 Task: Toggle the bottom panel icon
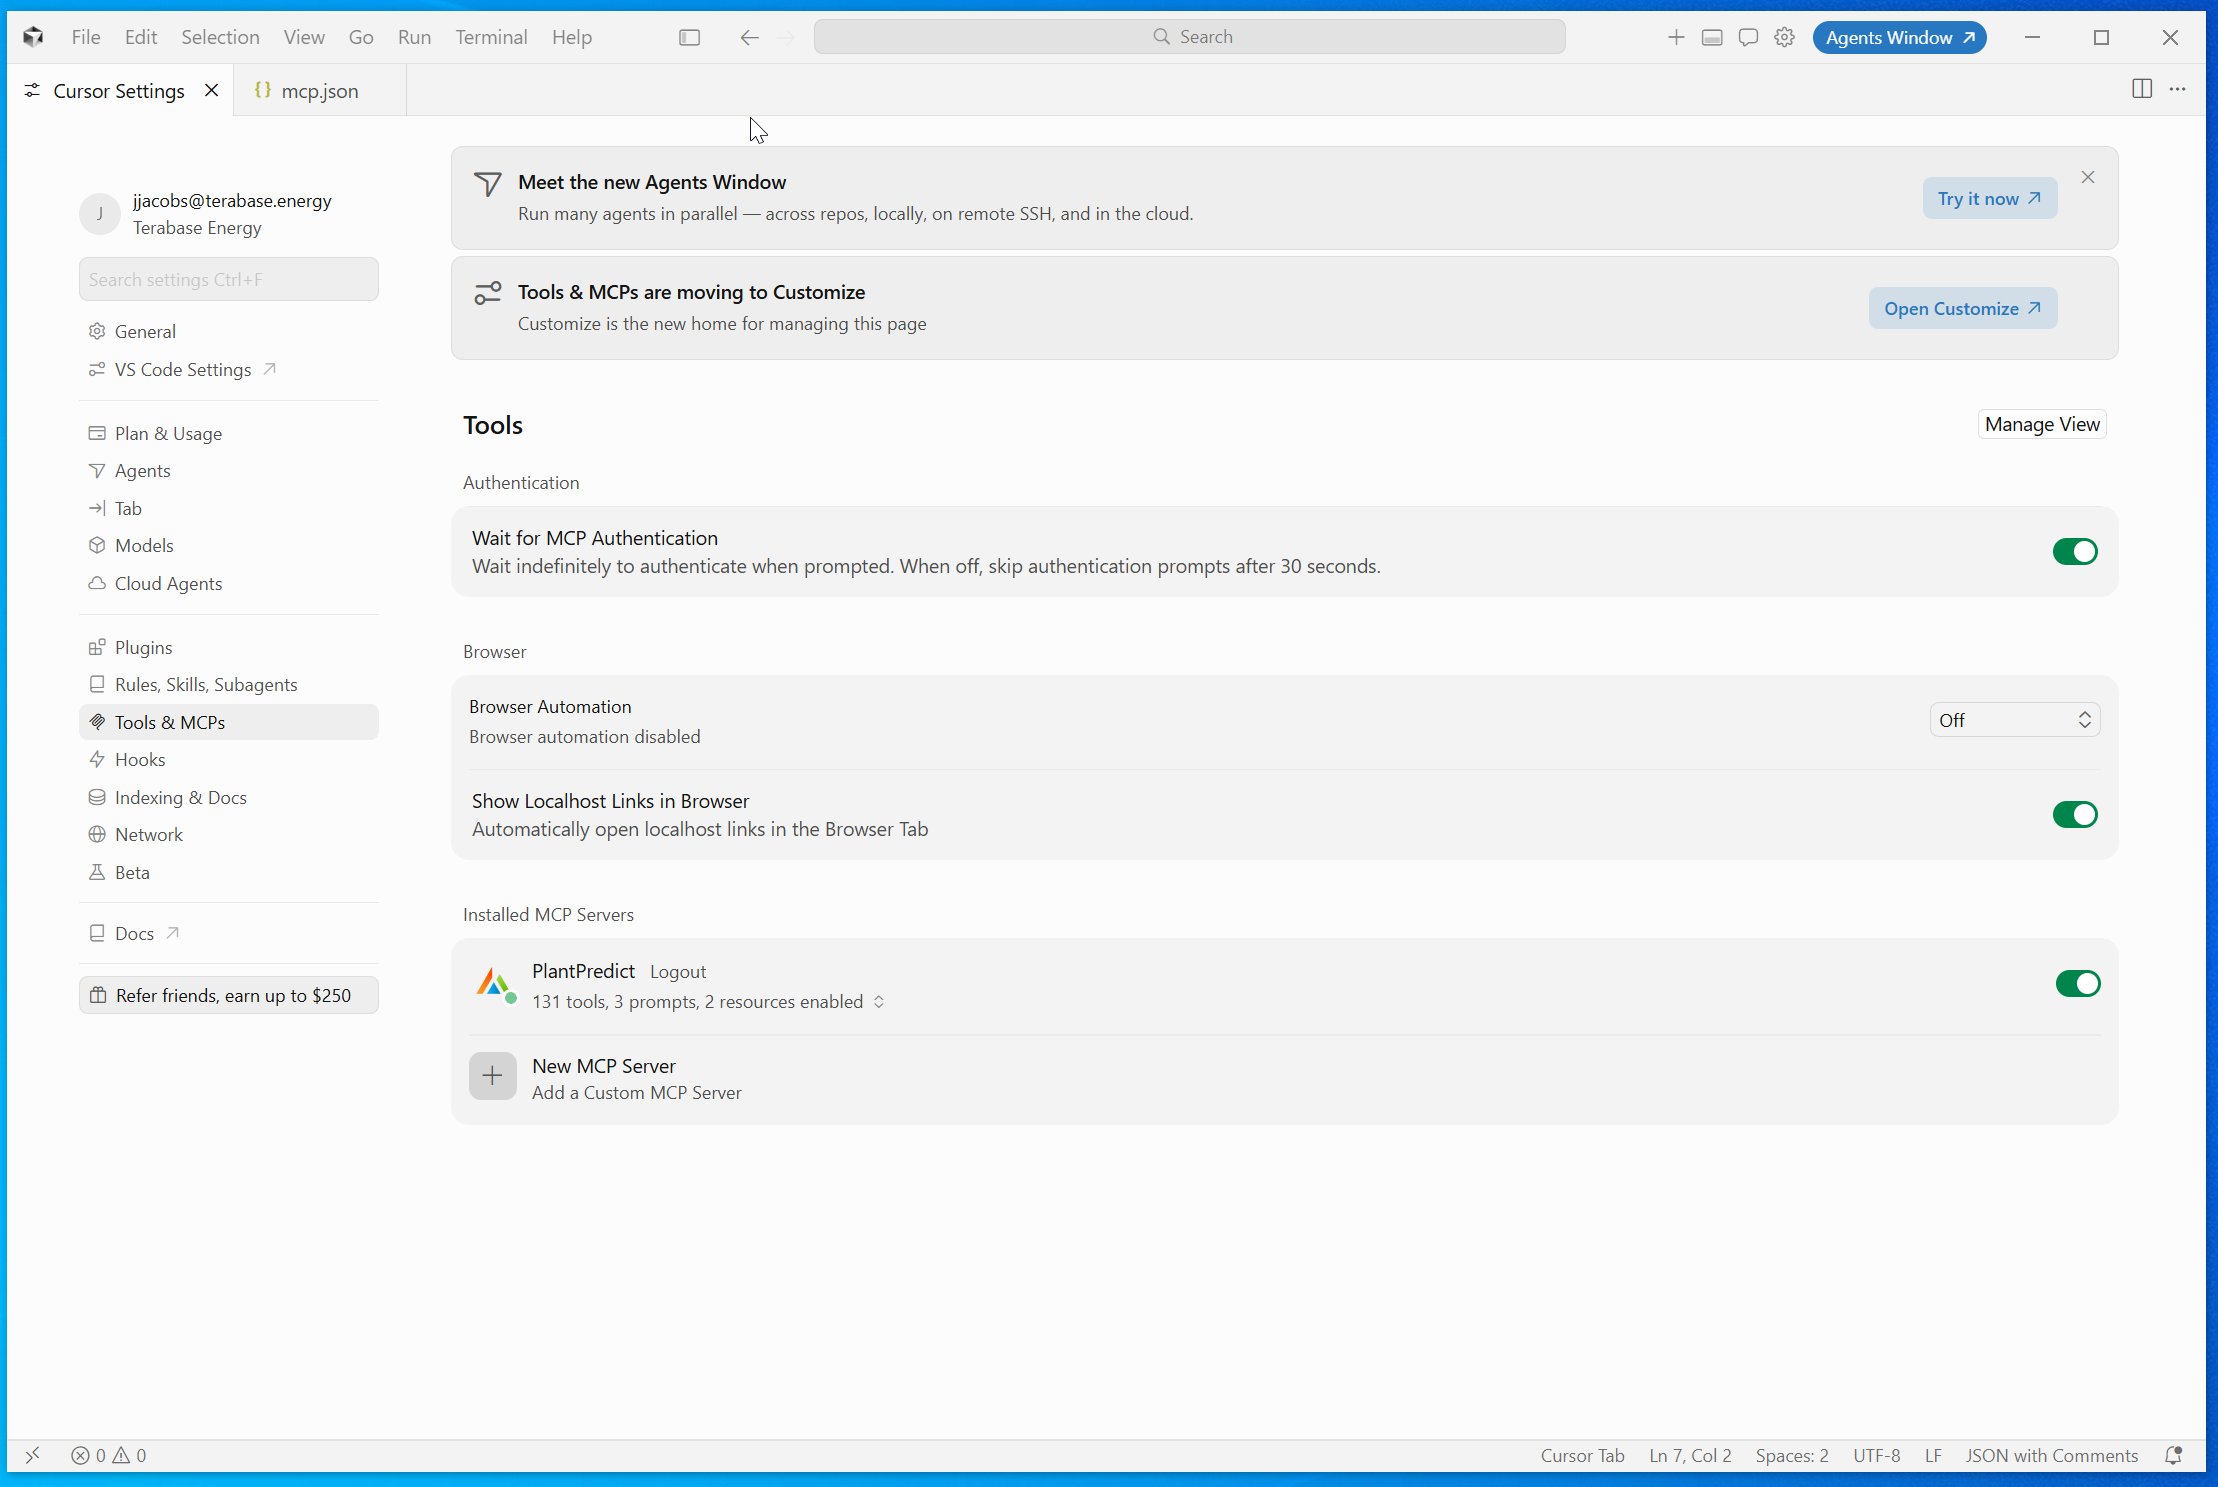pos(1712,37)
